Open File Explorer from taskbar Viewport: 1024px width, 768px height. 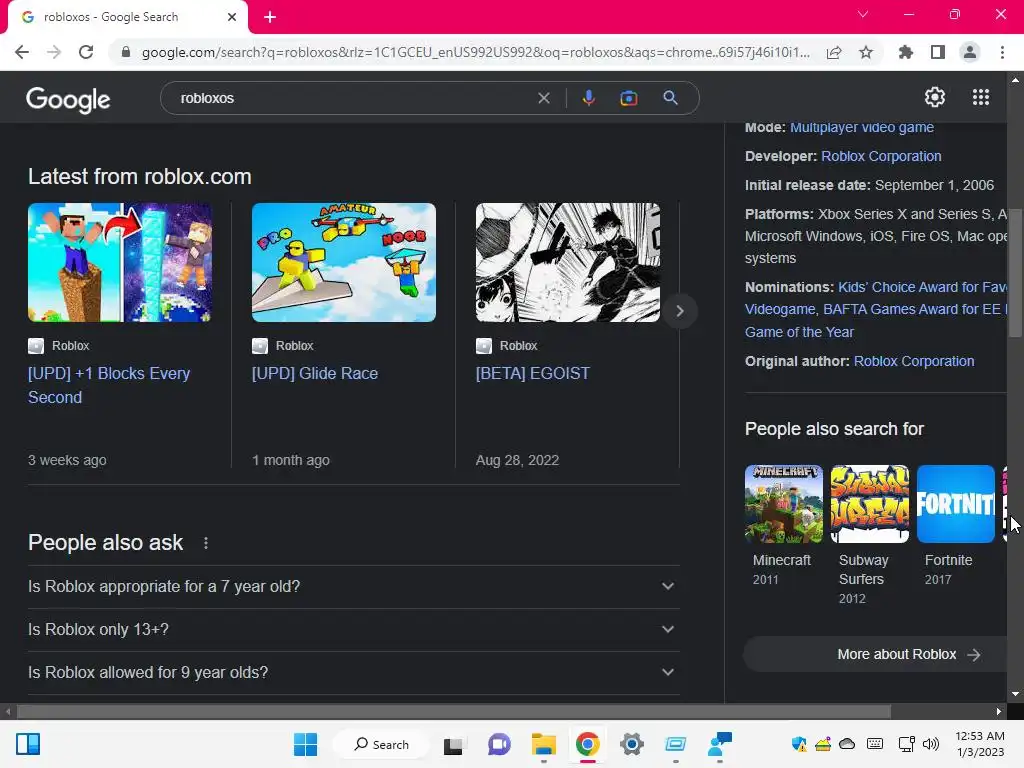tap(543, 744)
